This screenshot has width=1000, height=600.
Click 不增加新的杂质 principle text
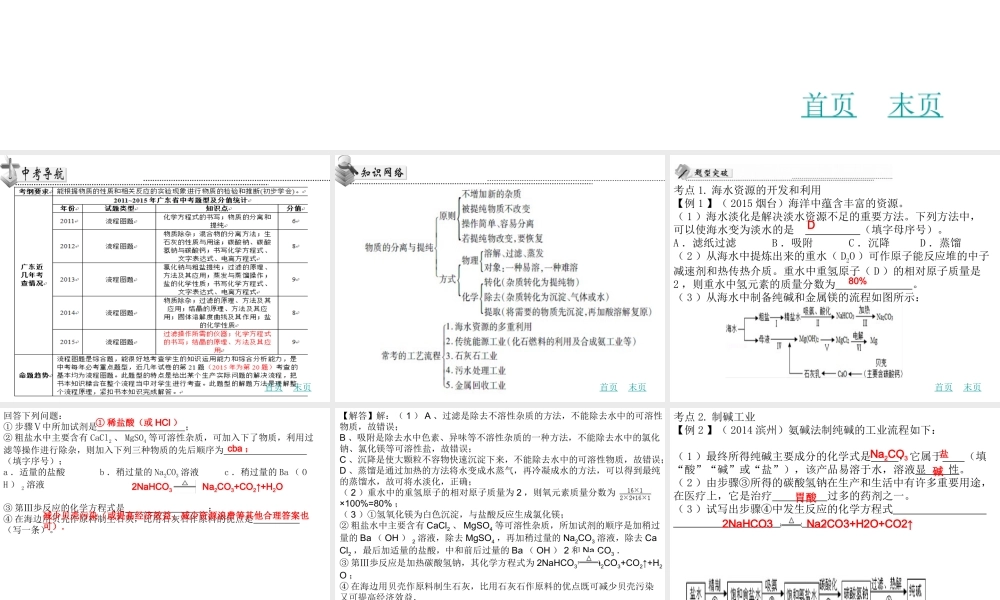click(x=491, y=194)
